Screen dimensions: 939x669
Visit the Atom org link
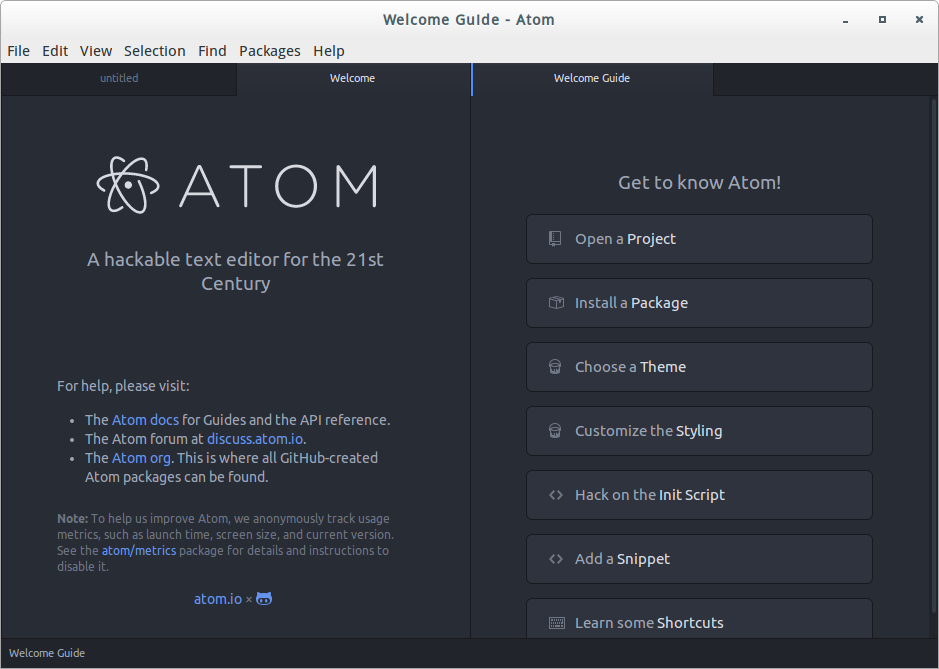click(141, 458)
